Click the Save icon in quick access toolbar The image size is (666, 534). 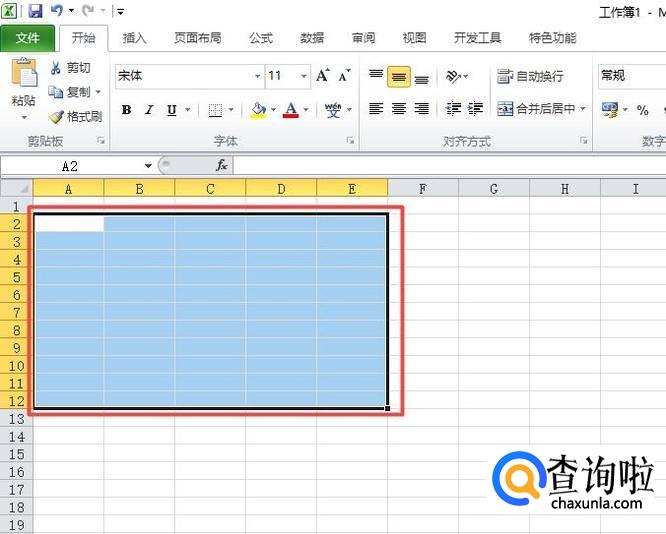(x=35, y=11)
